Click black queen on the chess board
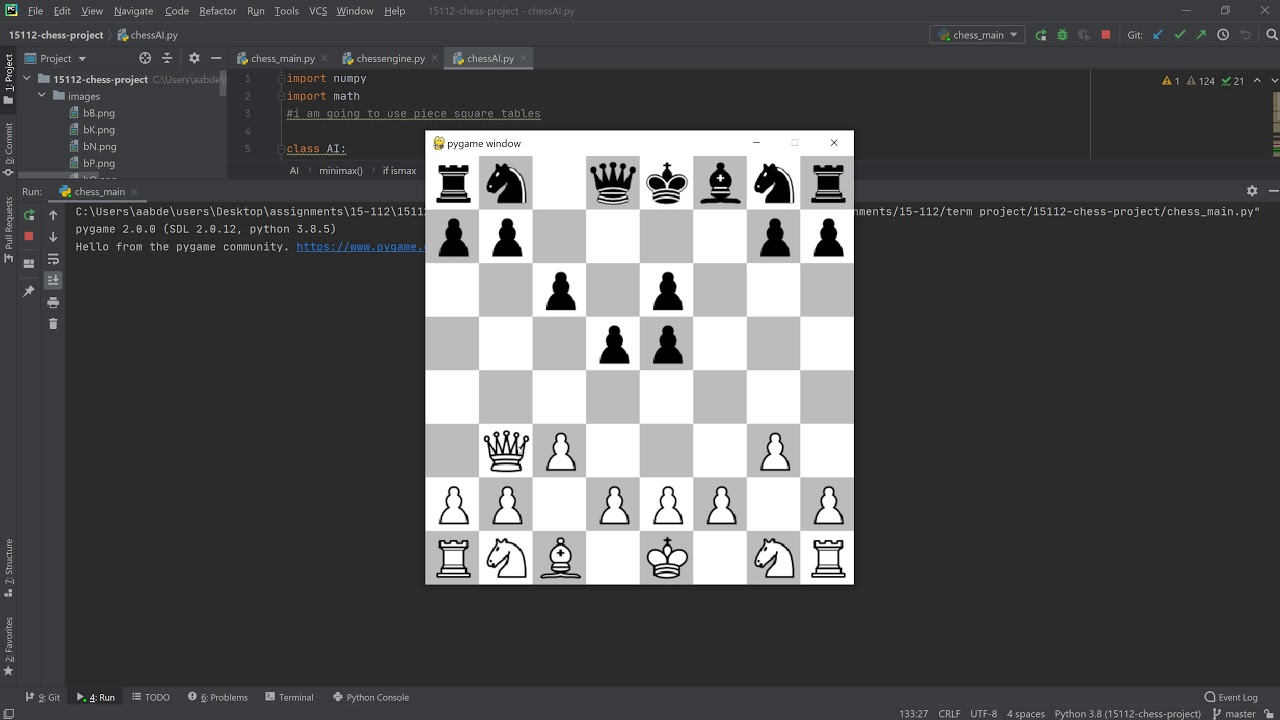The width and height of the screenshot is (1280, 720). pos(613,183)
